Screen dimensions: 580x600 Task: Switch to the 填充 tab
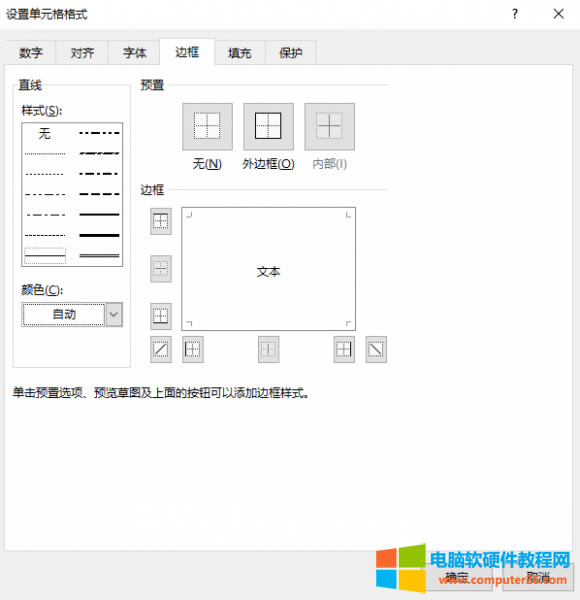(x=239, y=52)
